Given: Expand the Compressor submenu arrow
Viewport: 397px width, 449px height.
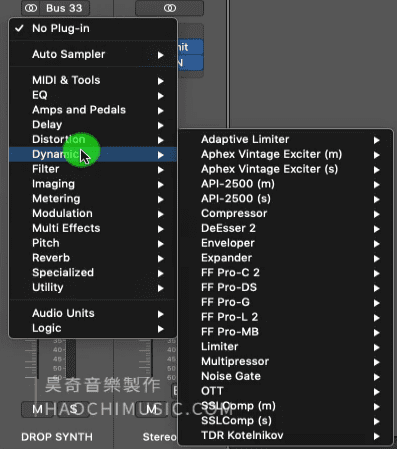Looking at the screenshot, I should click(377, 214).
